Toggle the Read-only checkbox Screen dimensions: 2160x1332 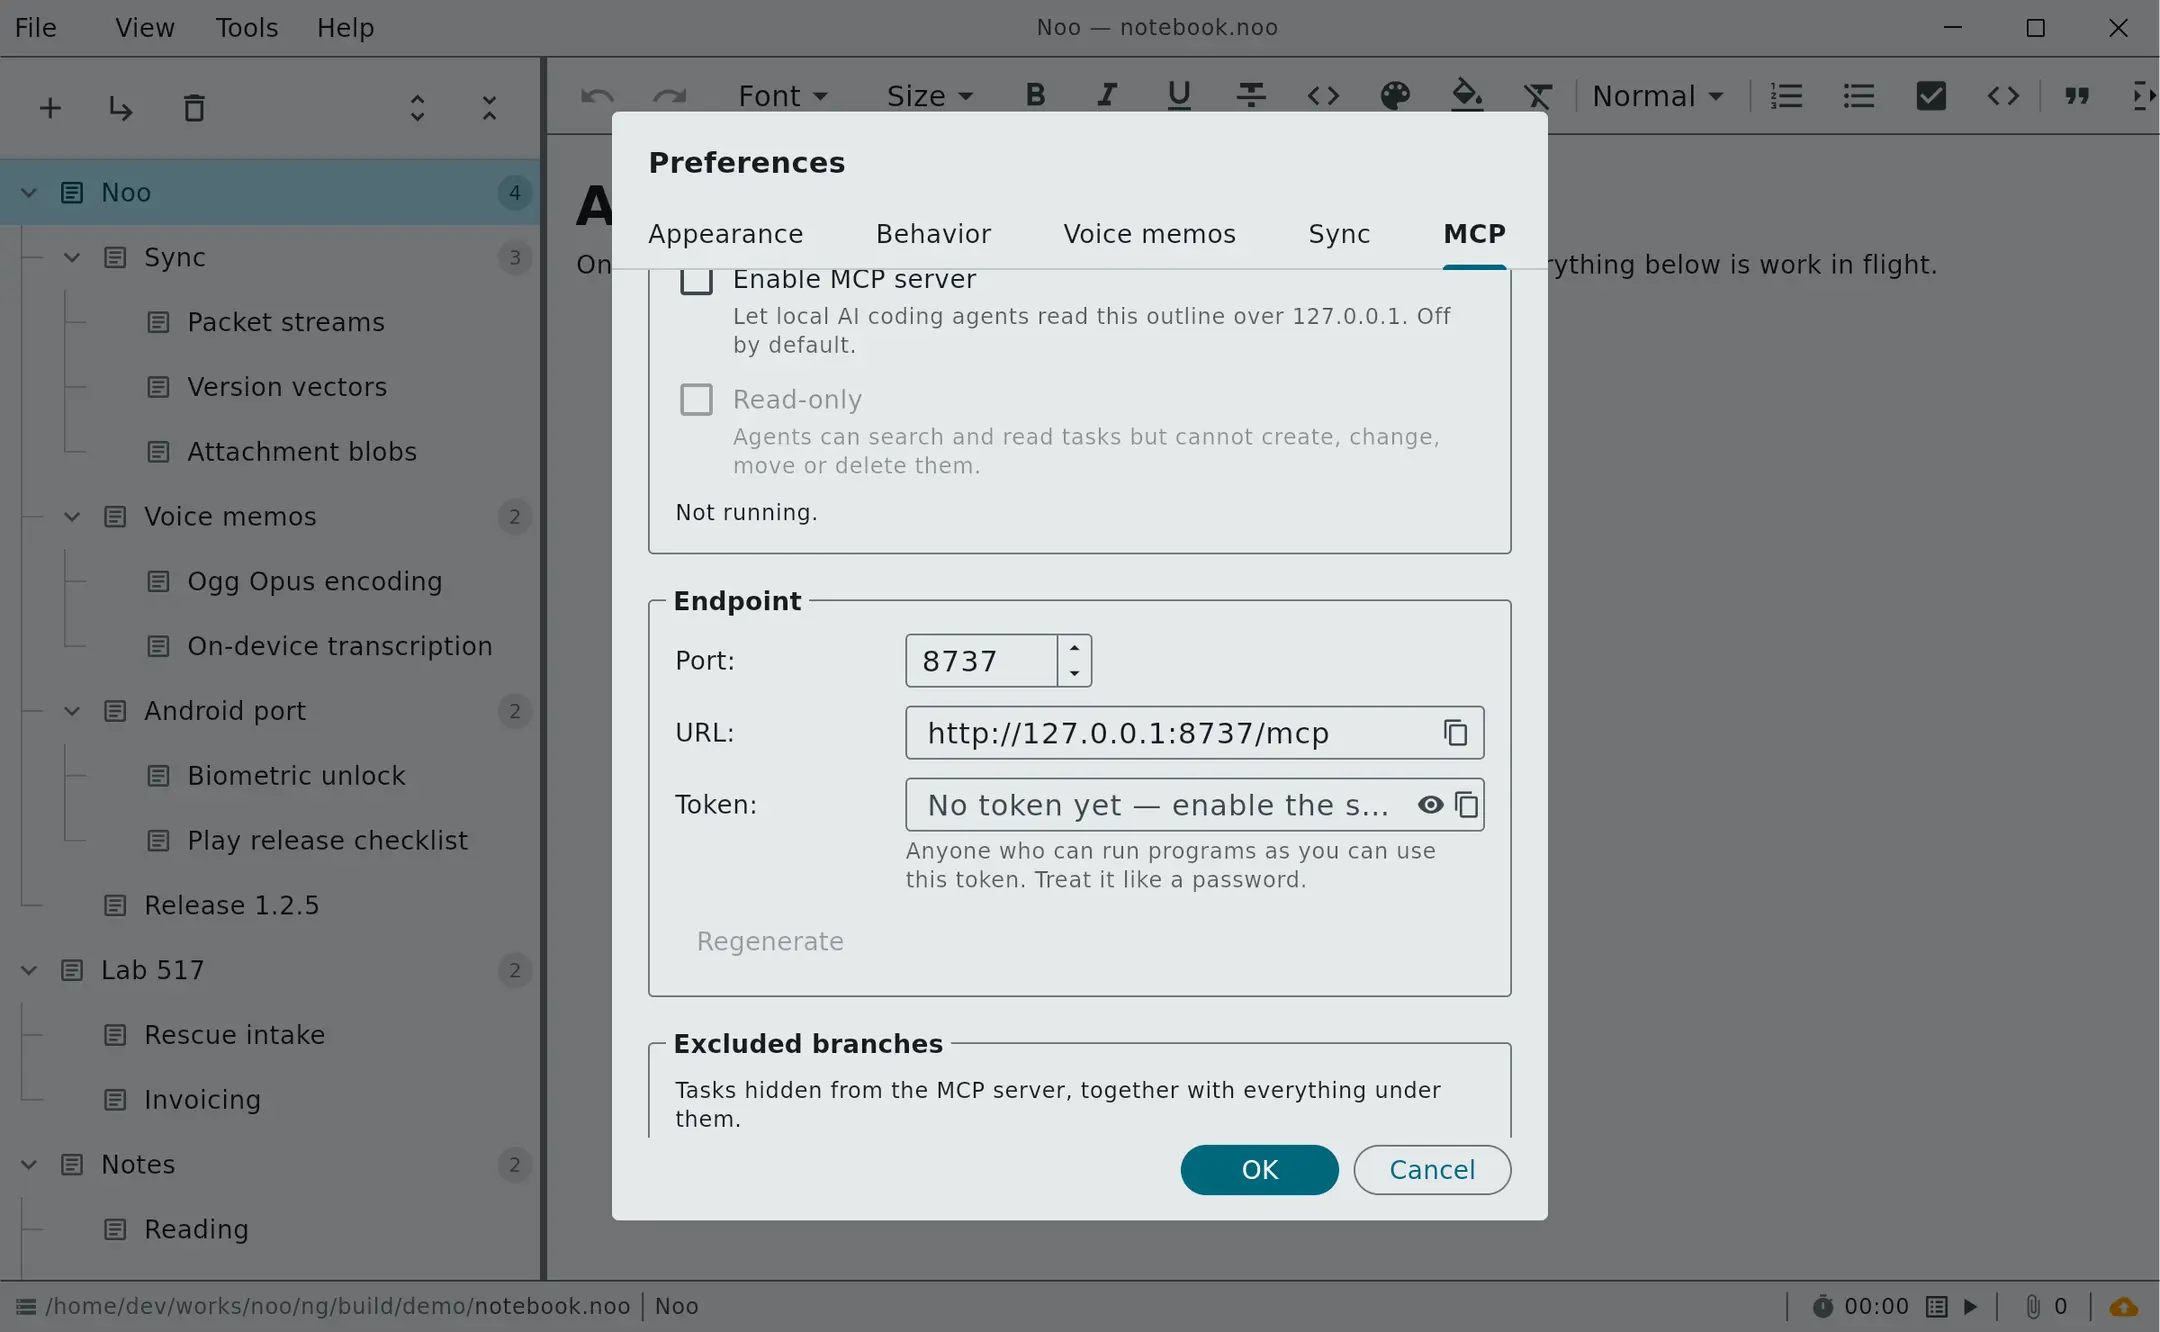pos(696,400)
